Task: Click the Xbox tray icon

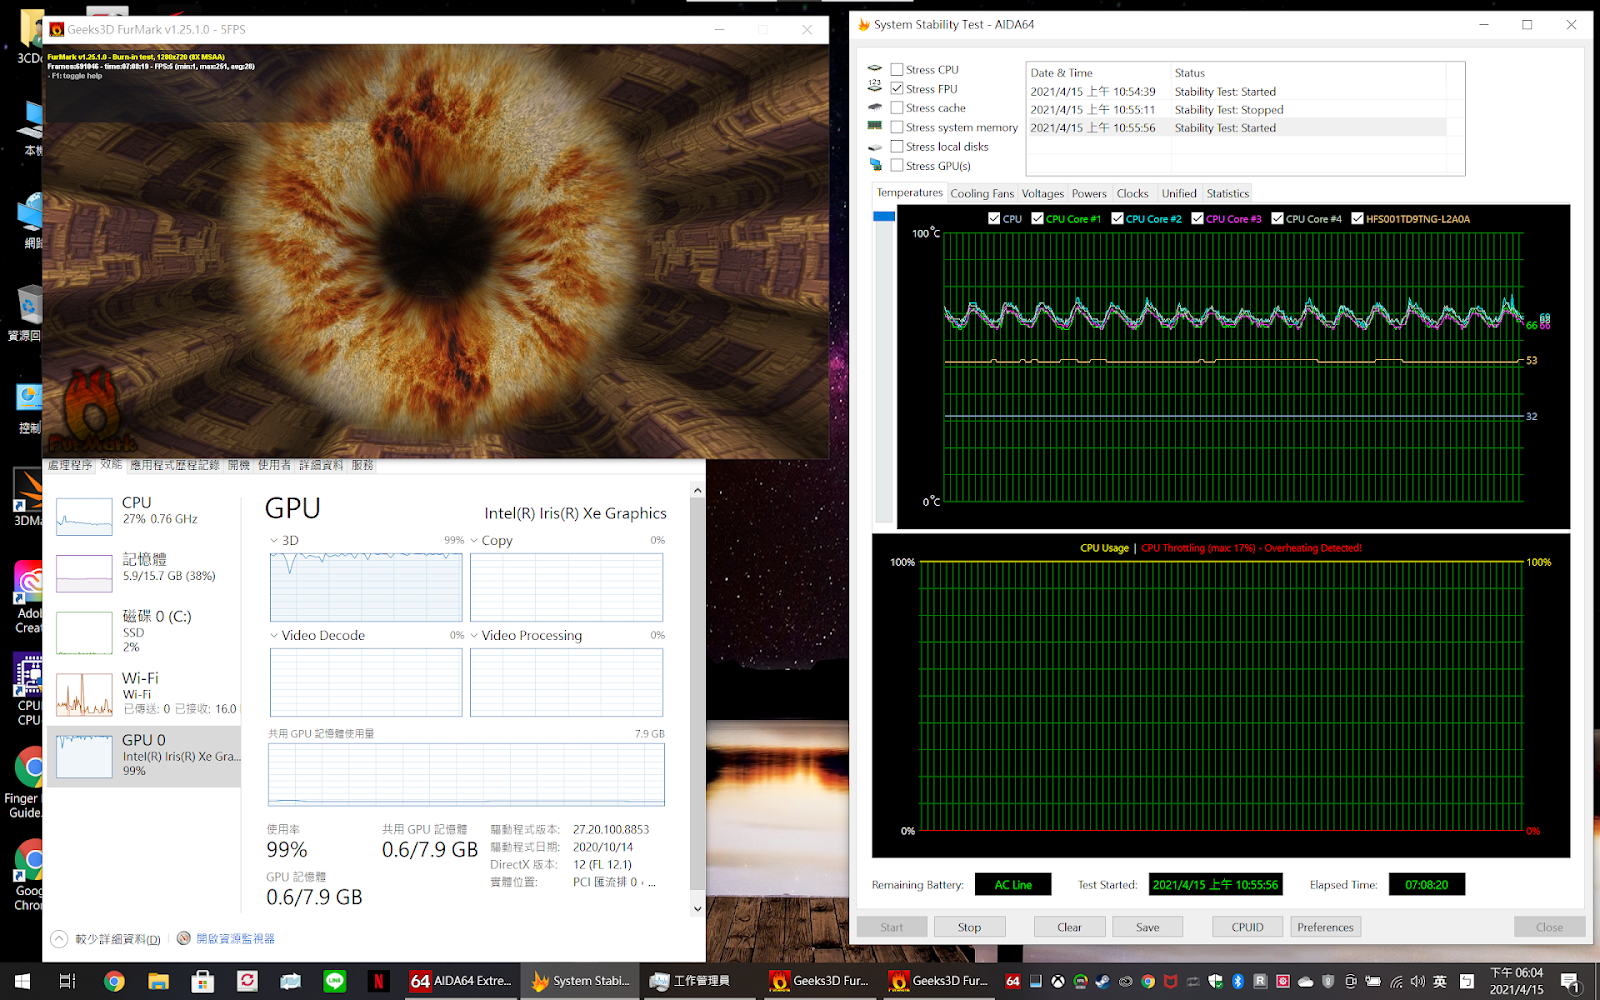Action: point(1058,981)
